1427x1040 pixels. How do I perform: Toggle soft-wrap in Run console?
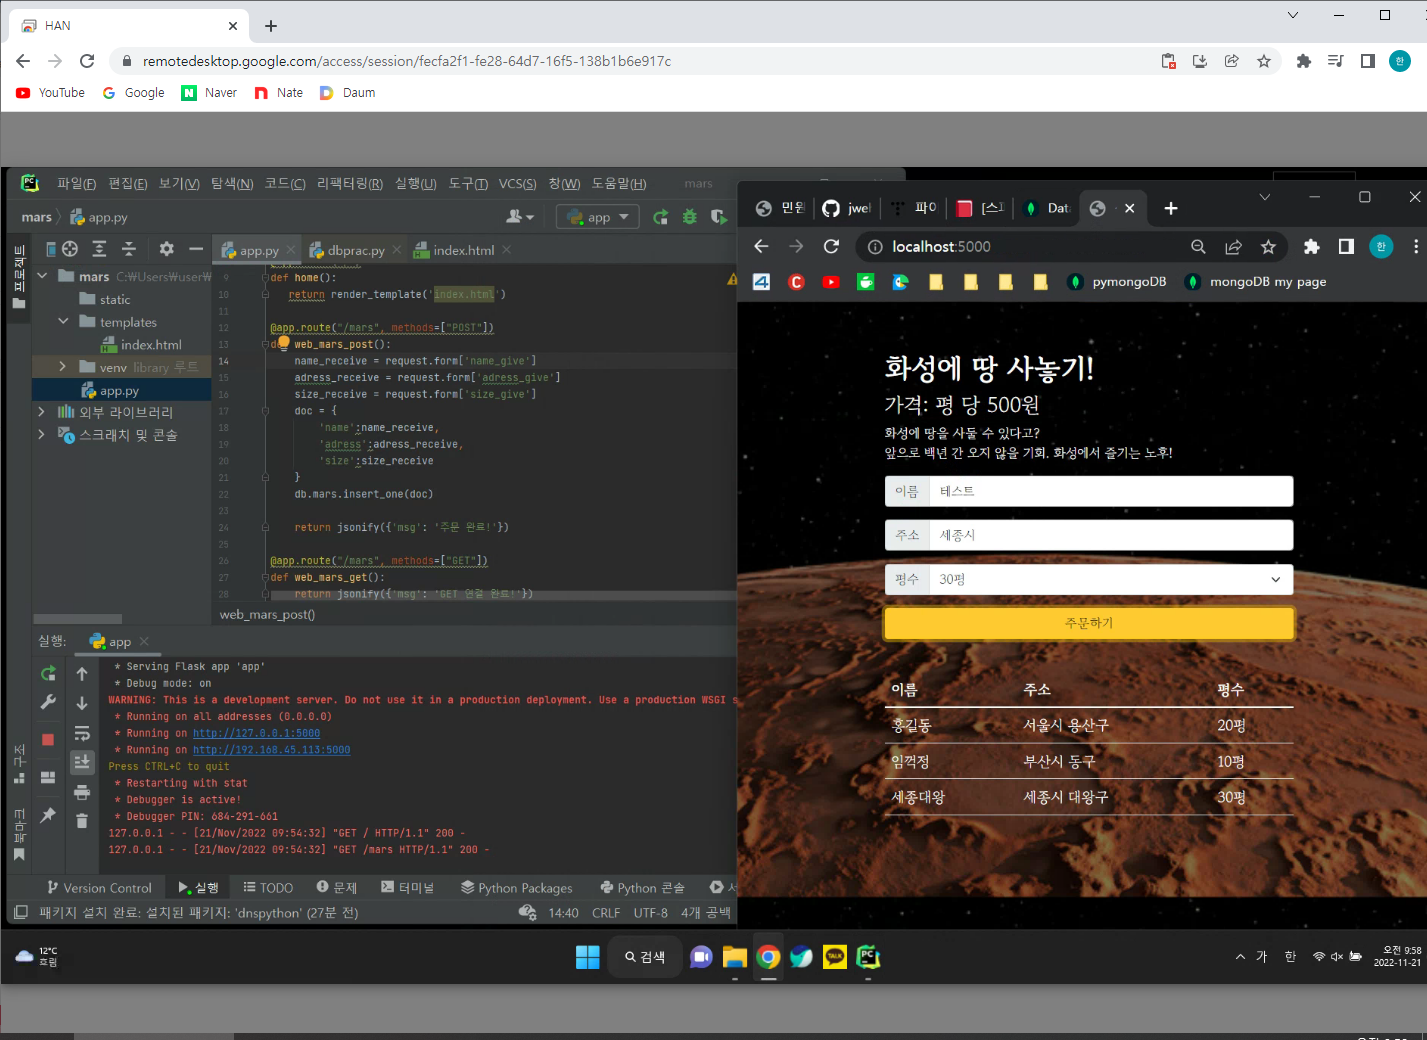pyautogui.click(x=82, y=733)
